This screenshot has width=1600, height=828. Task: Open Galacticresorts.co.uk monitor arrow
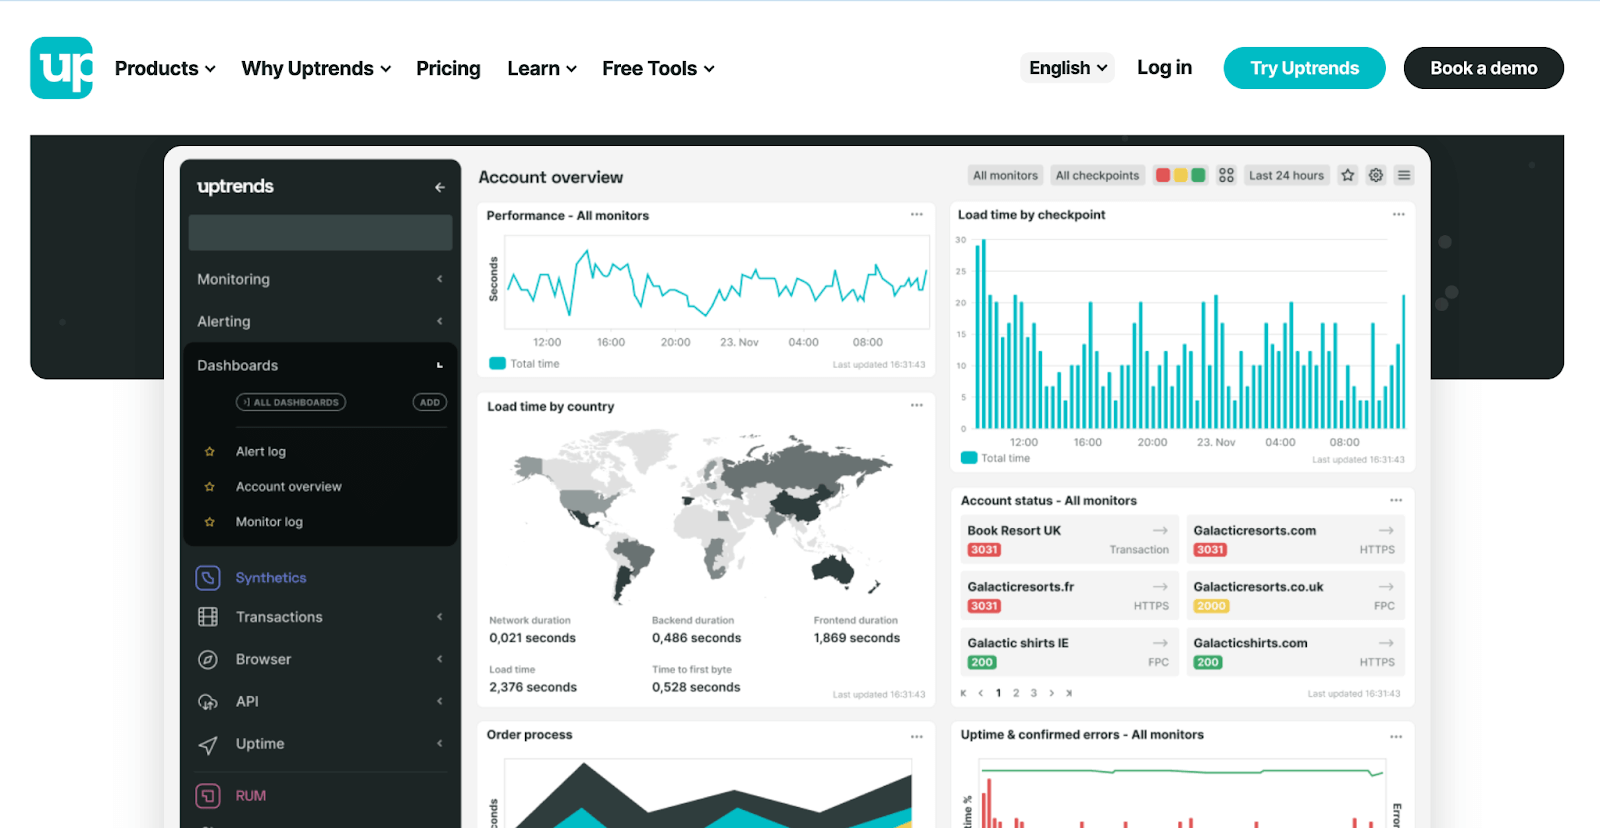(x=1386, y=586)
